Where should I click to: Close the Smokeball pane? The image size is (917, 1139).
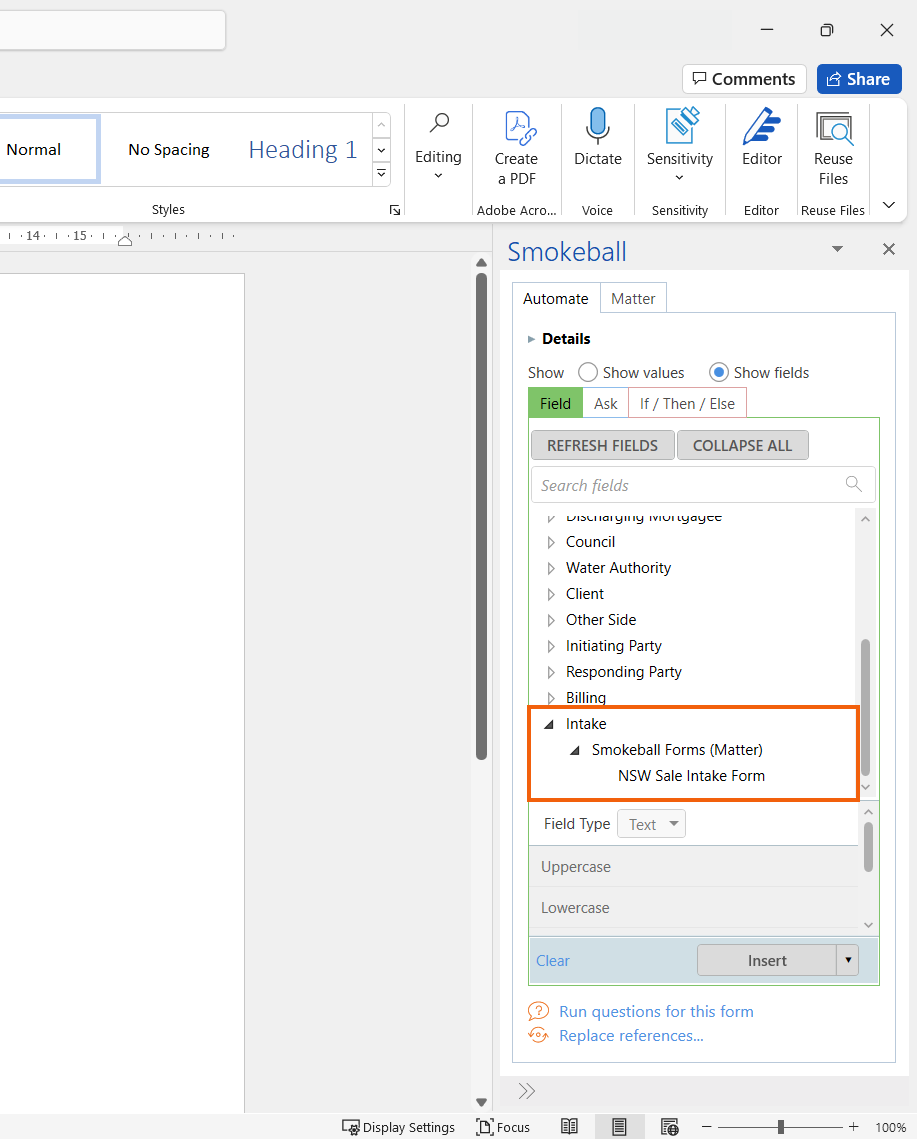click(x=888, y=249)
